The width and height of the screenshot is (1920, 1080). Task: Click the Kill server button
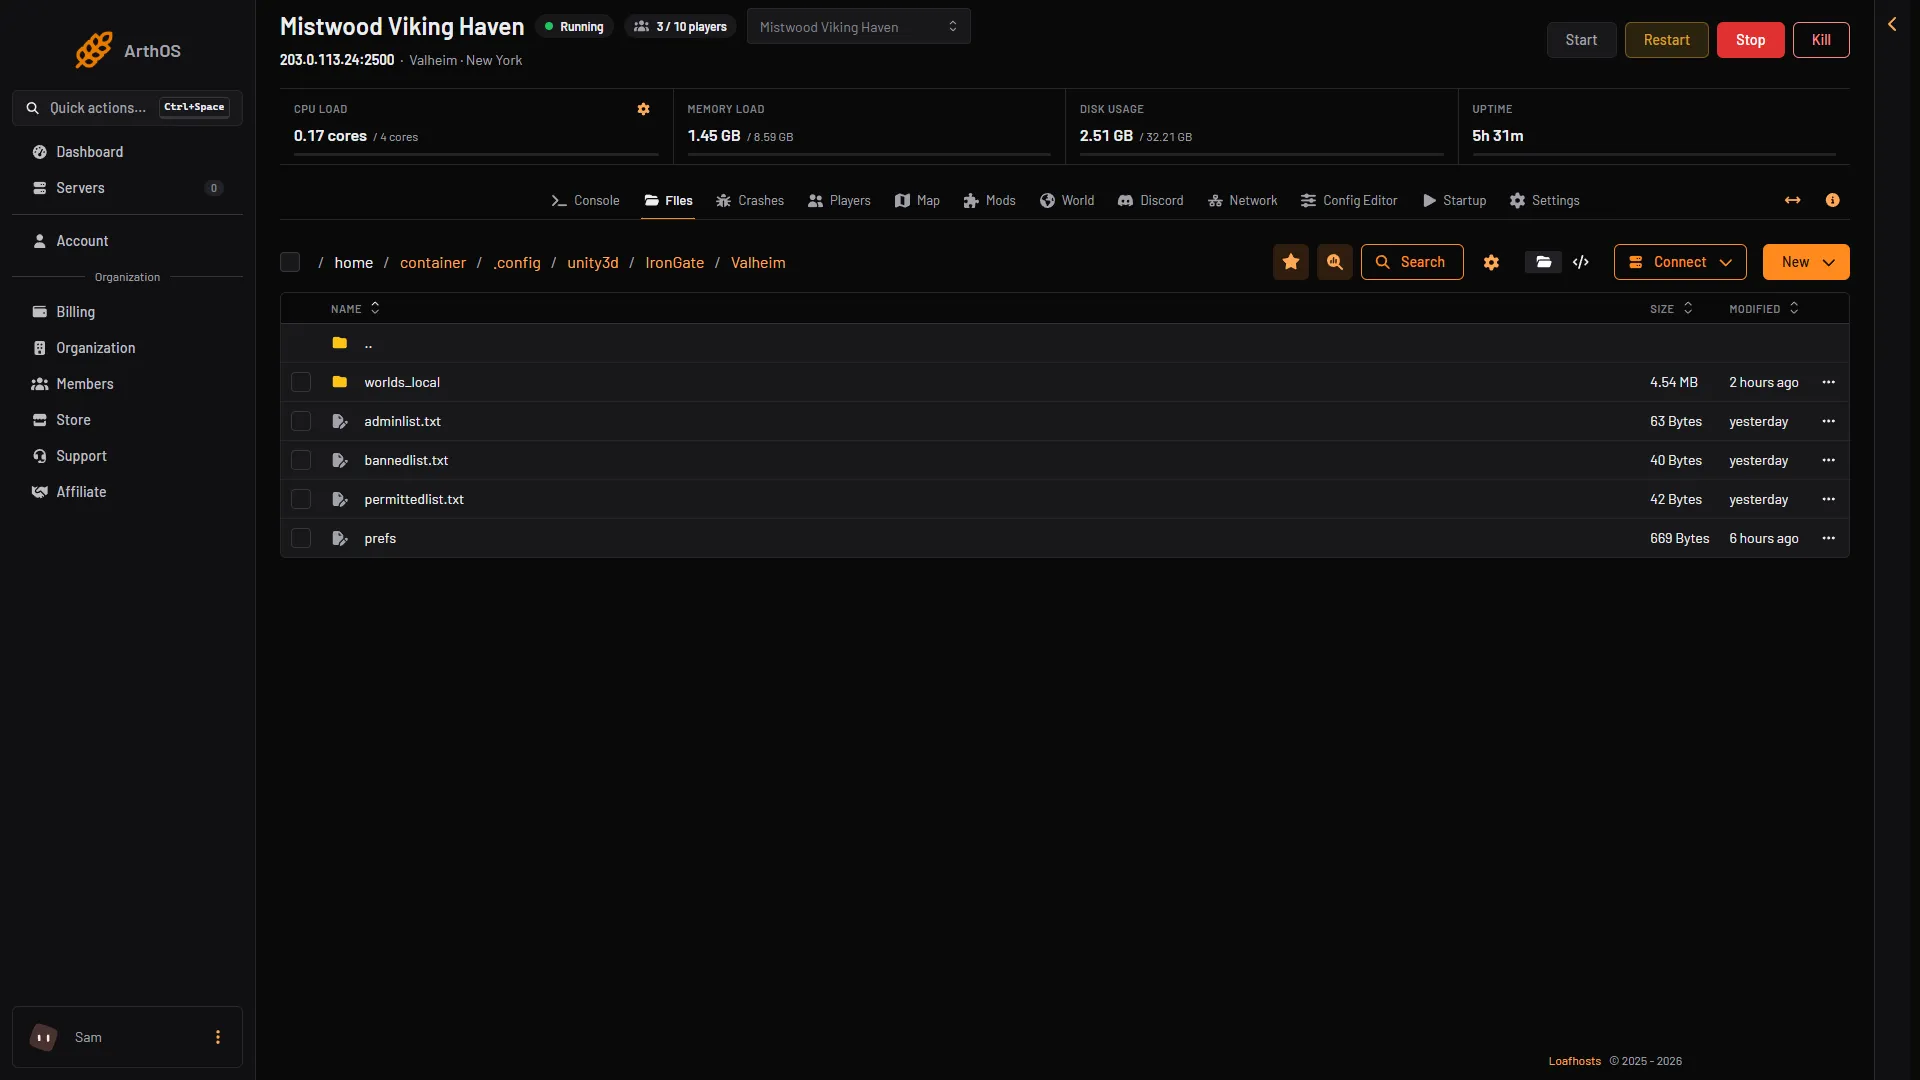click(x=1821, y=40)
